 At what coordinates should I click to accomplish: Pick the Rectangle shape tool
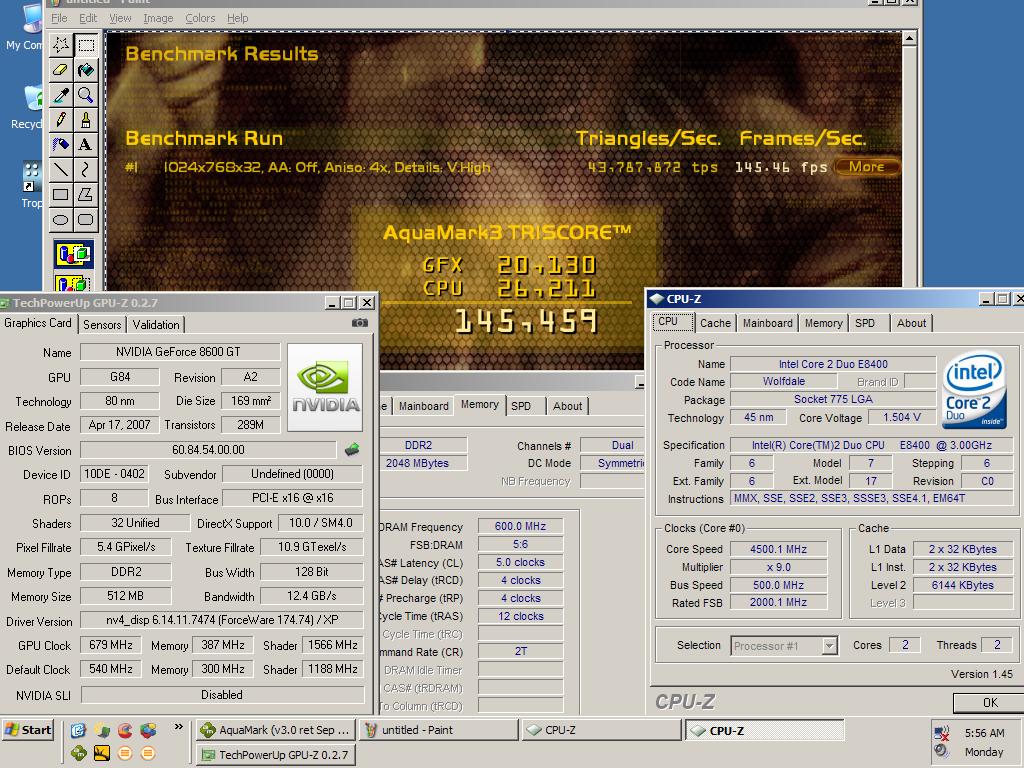click(x=61, y=194)
